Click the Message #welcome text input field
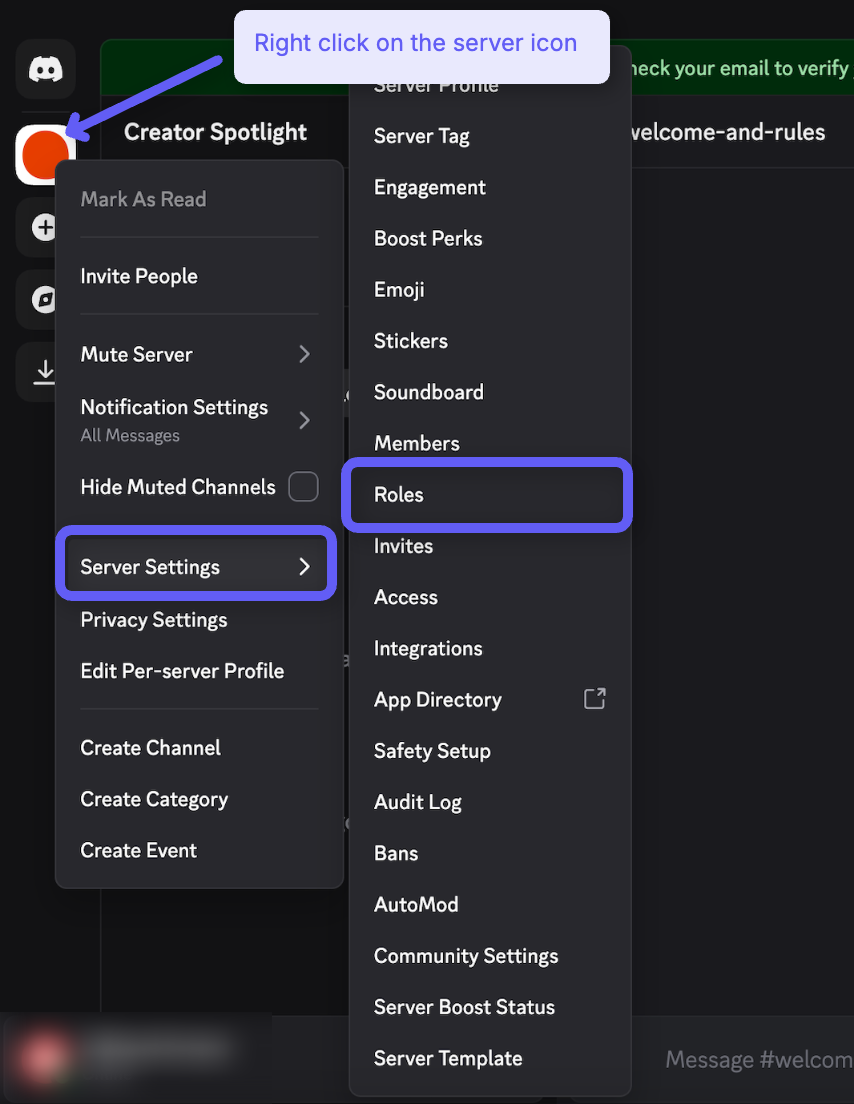 (x=757, y=1059)
